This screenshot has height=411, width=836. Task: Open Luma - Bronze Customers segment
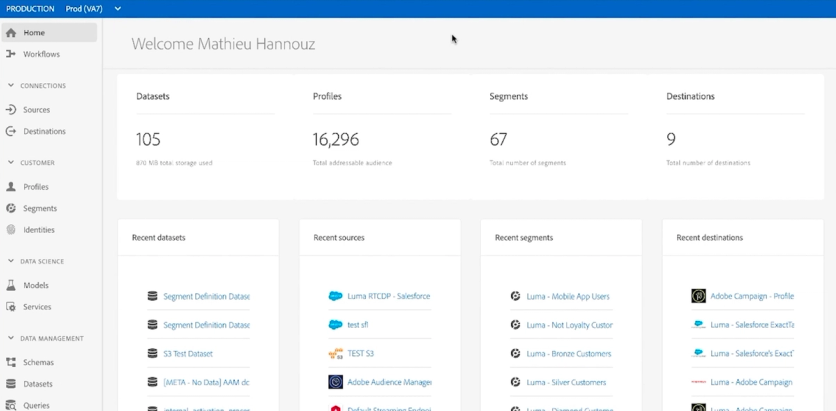(569, 353)
